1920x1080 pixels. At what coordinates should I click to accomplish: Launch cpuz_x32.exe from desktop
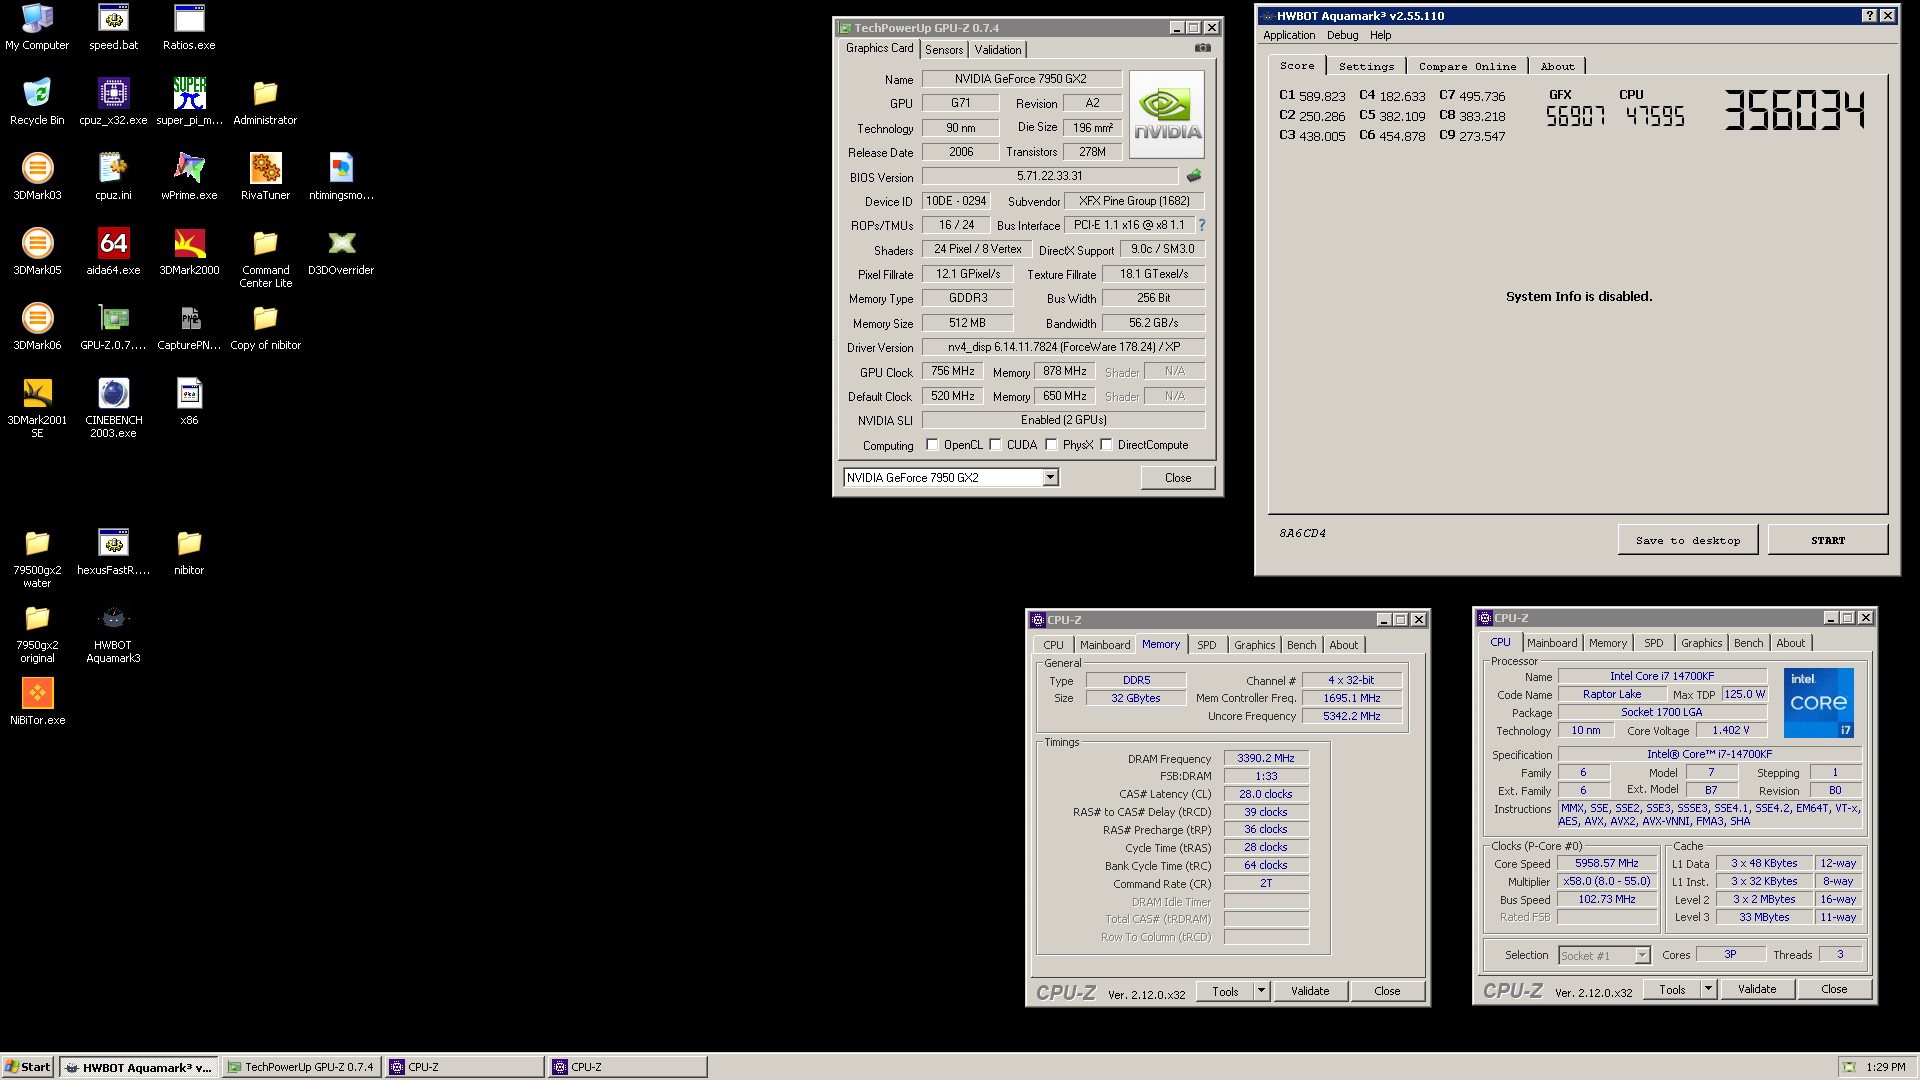pyautogui.click(x=113, y=102)
